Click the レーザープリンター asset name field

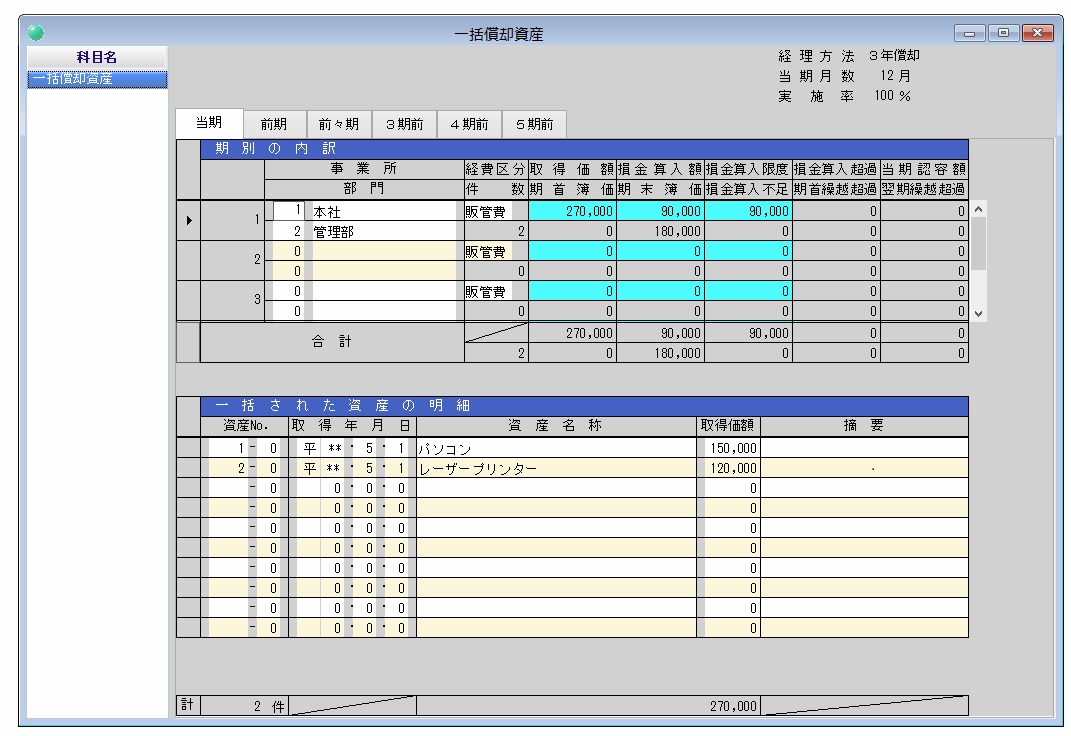(556, 468)
